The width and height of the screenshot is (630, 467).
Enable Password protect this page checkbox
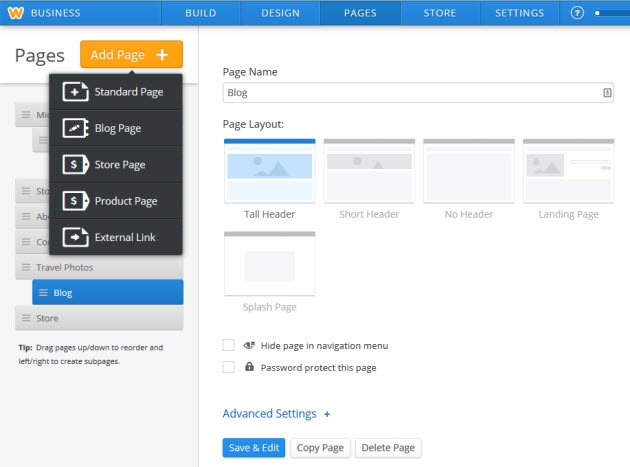pos(229,367)
